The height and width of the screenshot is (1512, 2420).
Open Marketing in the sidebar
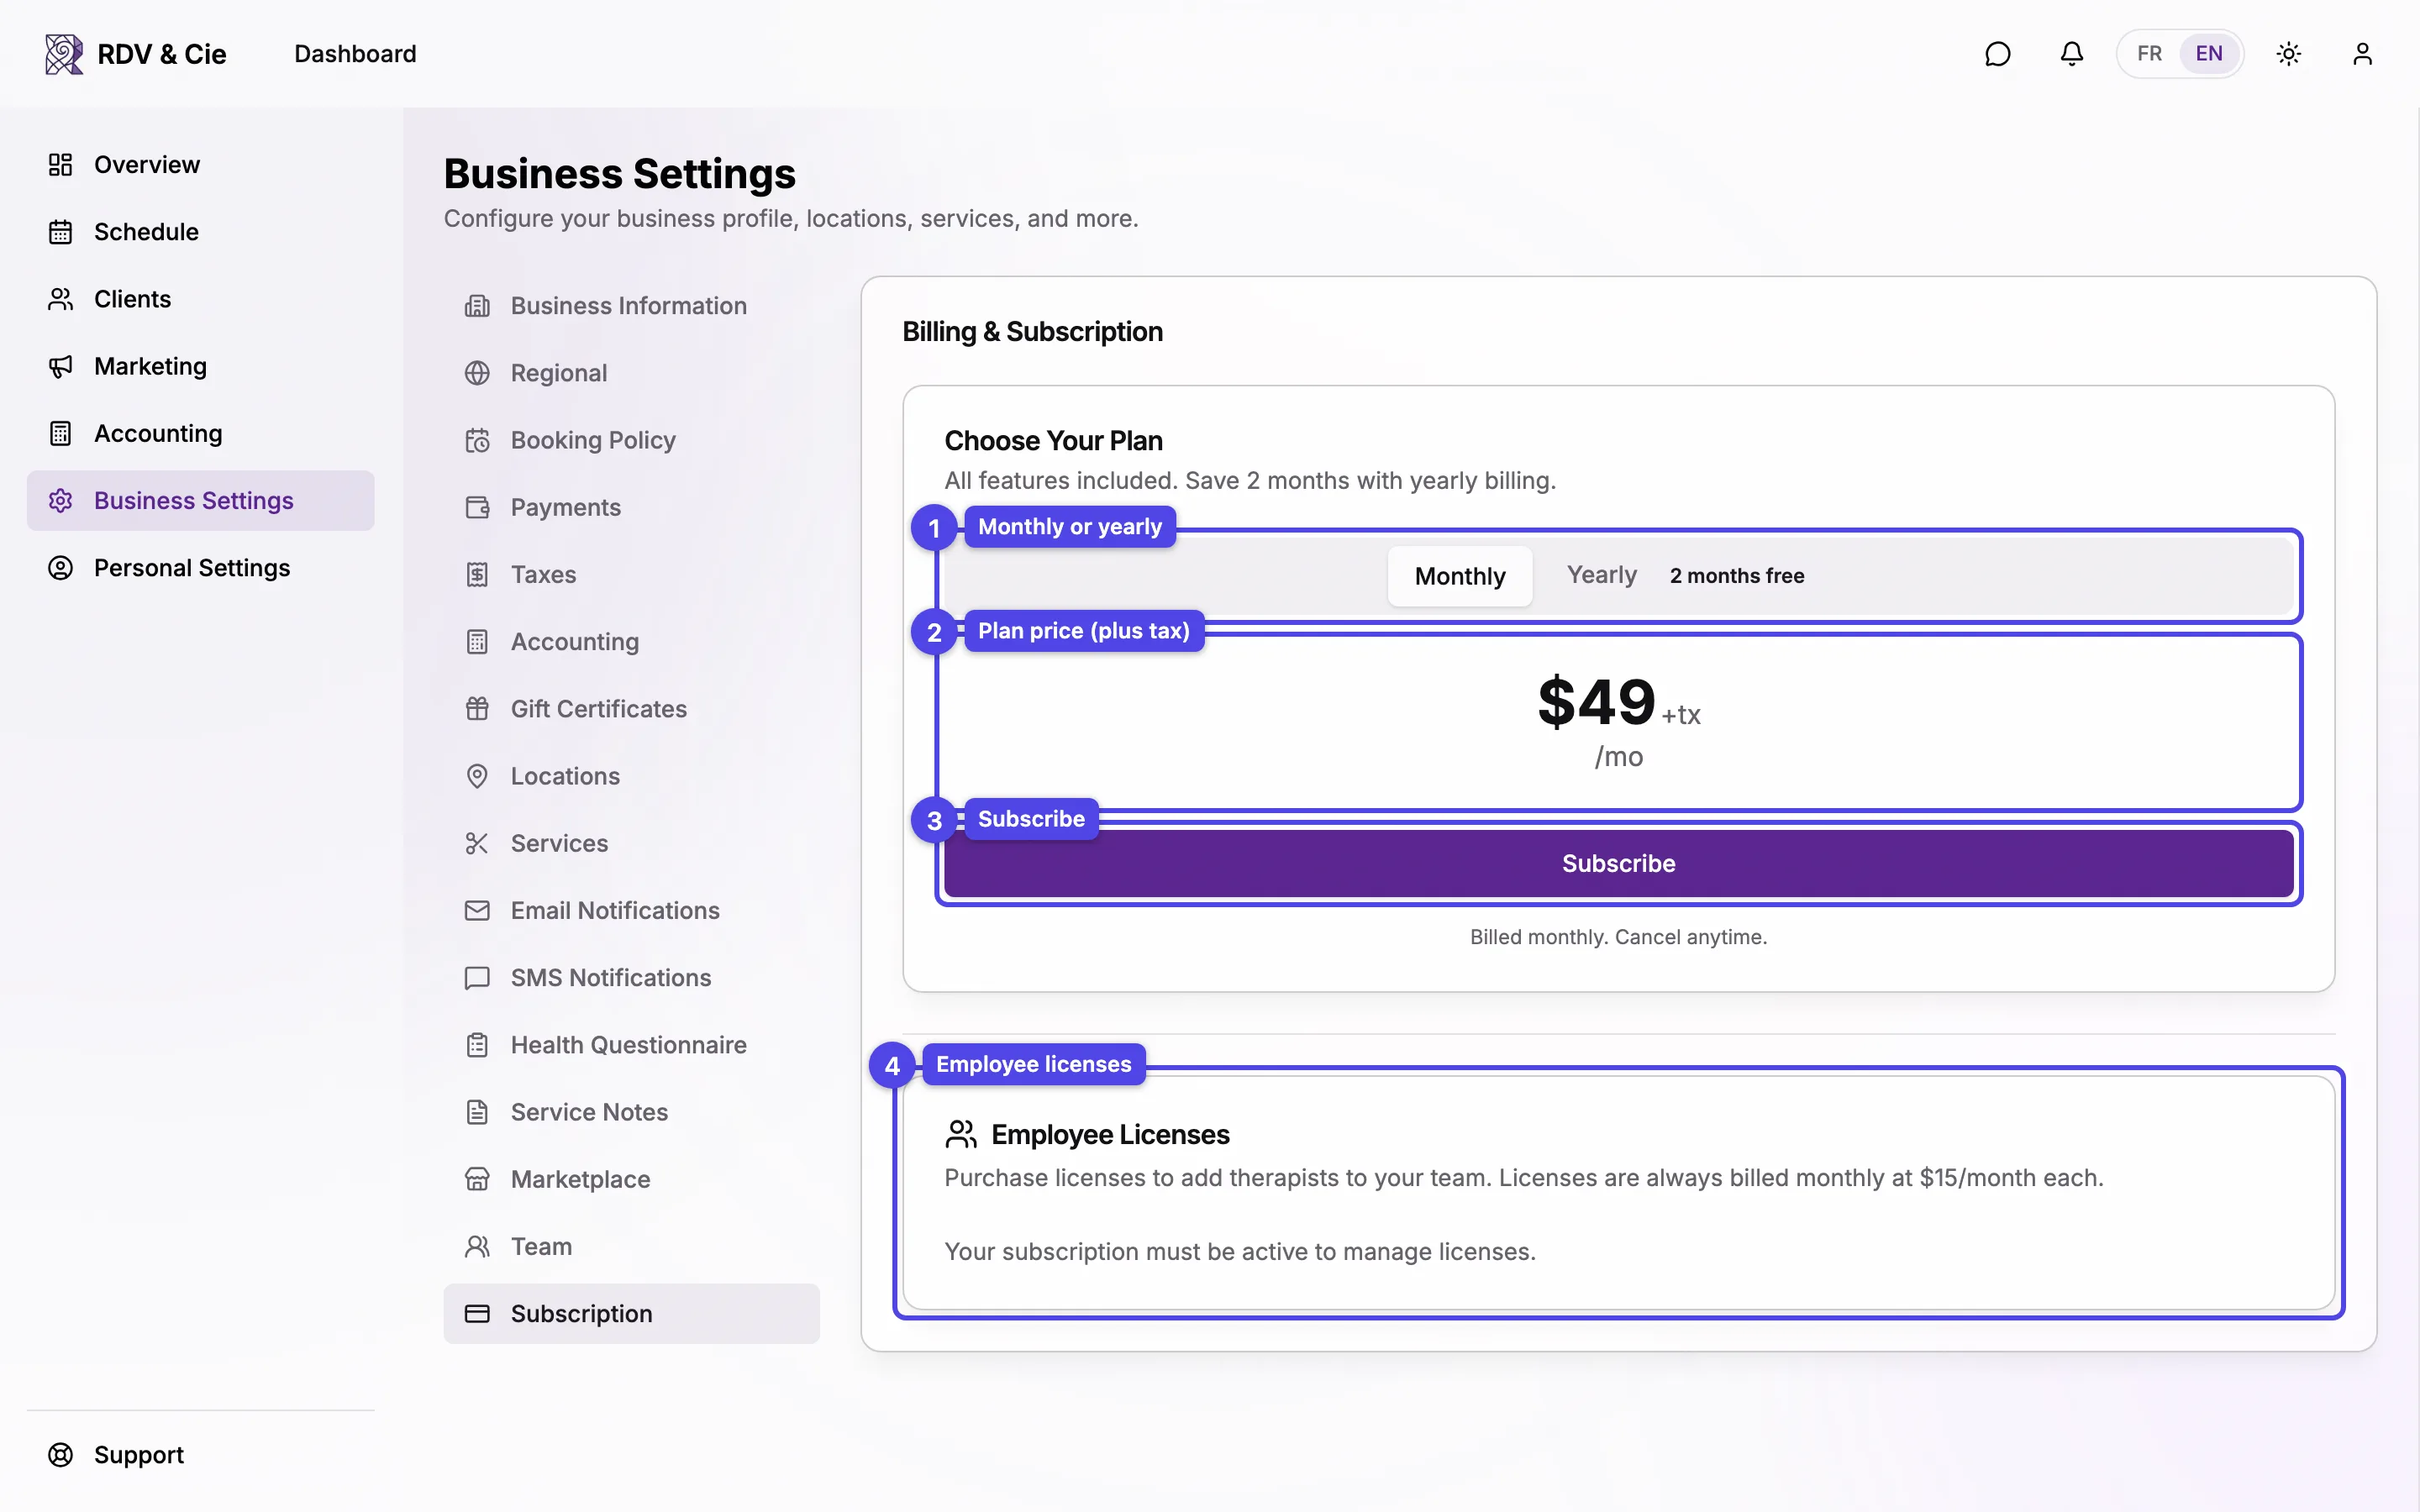tap(200, 366)
